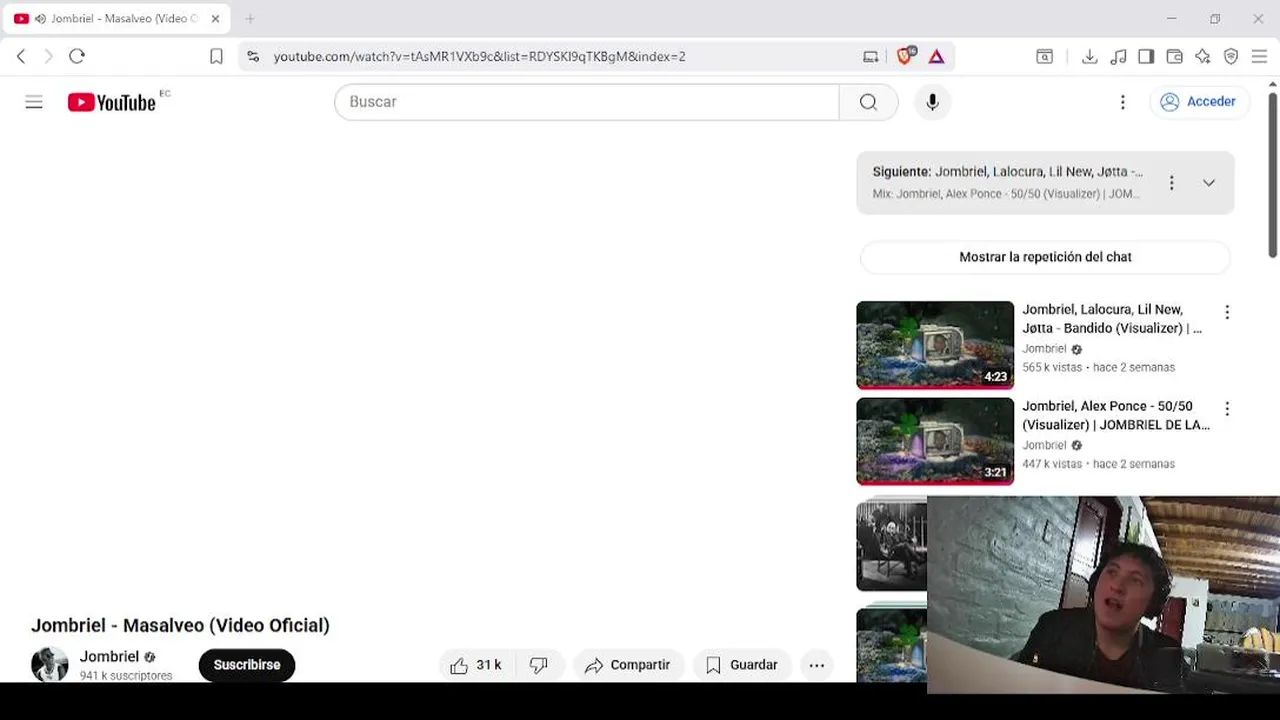Click the YouTube URL address field
This screenshot has width=1280, height=720.
480,56
